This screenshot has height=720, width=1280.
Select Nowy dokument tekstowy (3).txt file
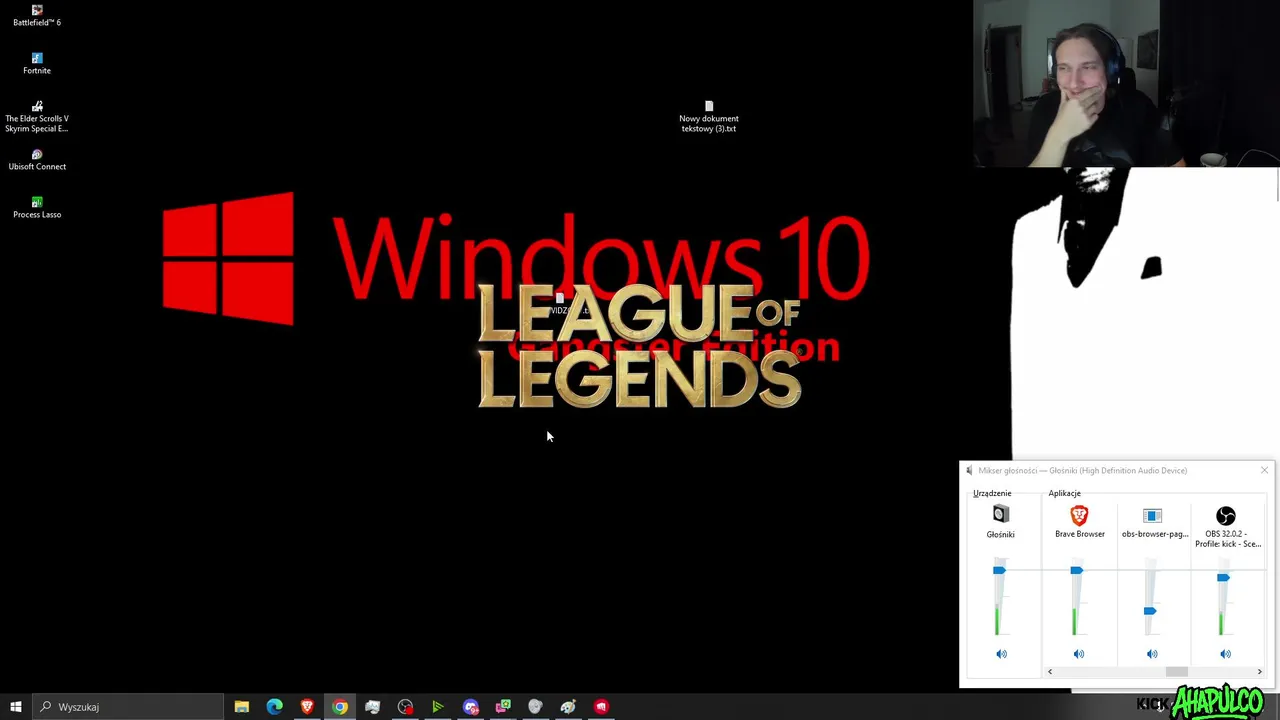pyautogui.click(x=709, y=117)
